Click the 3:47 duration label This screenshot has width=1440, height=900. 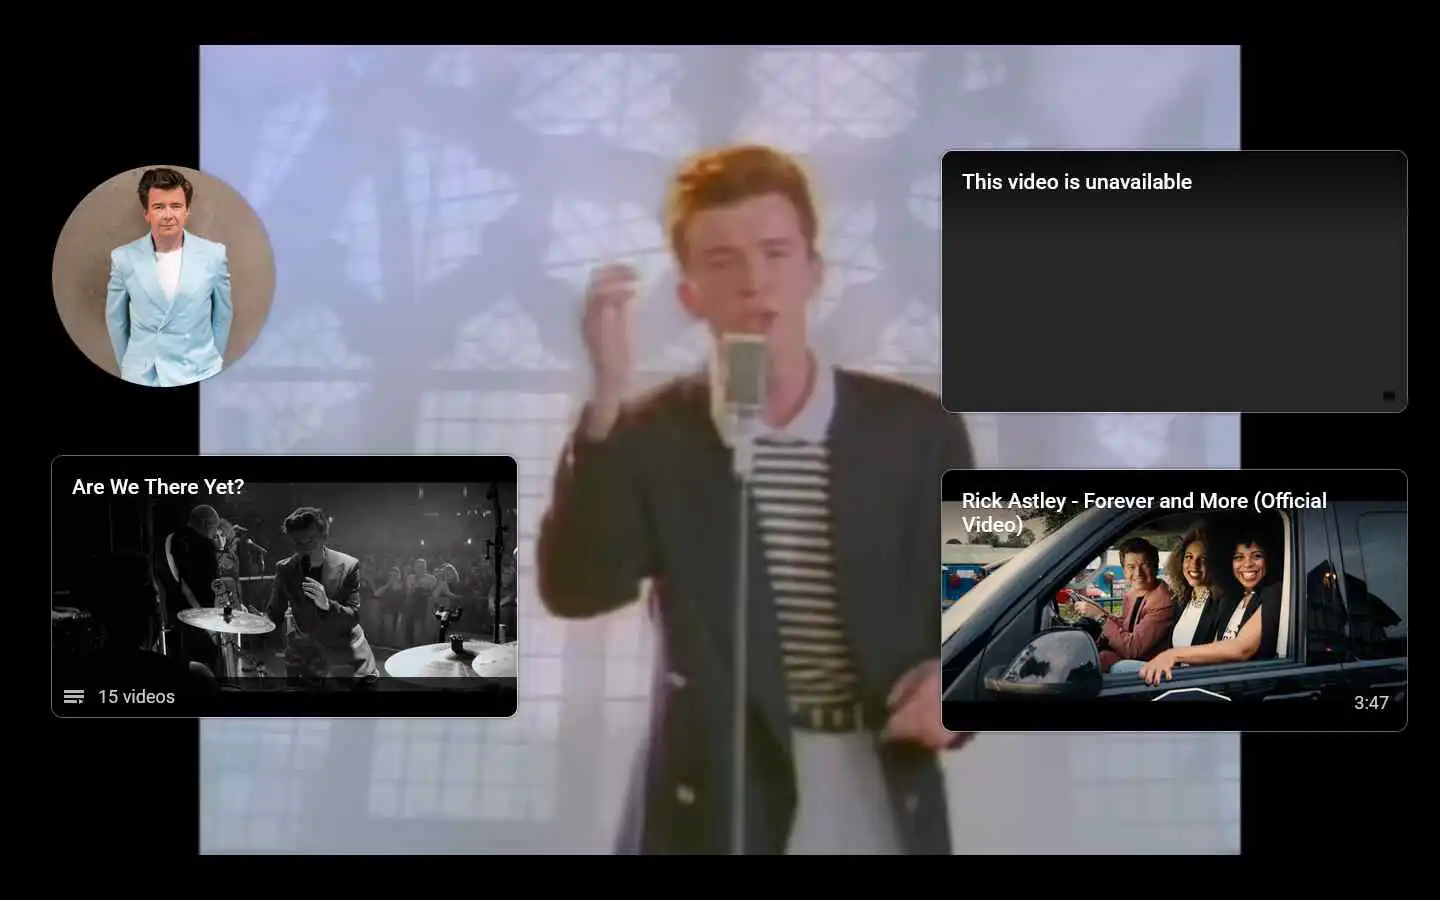pyautogui.click(x=1371, y=703)
